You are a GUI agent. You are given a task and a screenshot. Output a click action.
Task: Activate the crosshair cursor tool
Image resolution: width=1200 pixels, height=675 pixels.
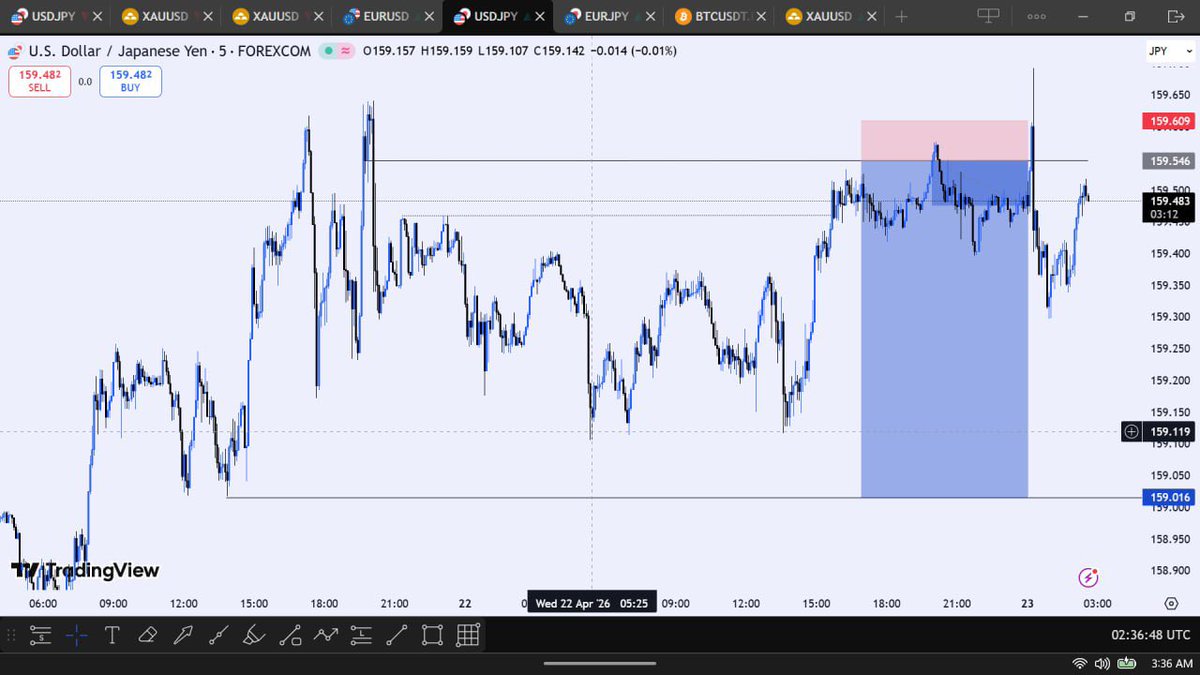coord(76,634)
